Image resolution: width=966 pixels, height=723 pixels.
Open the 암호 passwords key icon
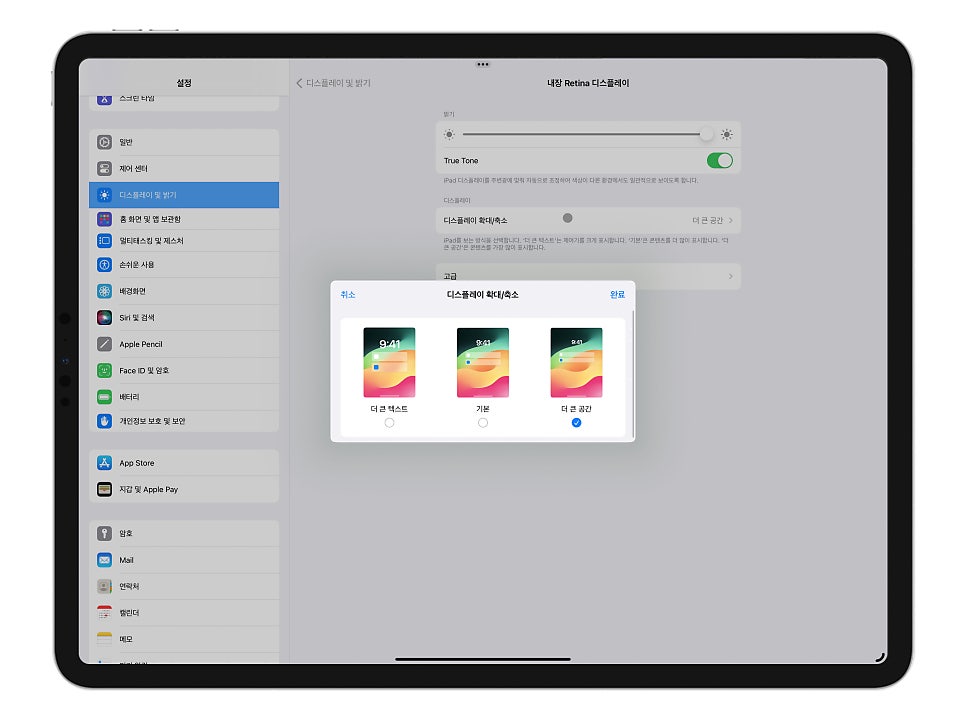click(x=104, y=533)
